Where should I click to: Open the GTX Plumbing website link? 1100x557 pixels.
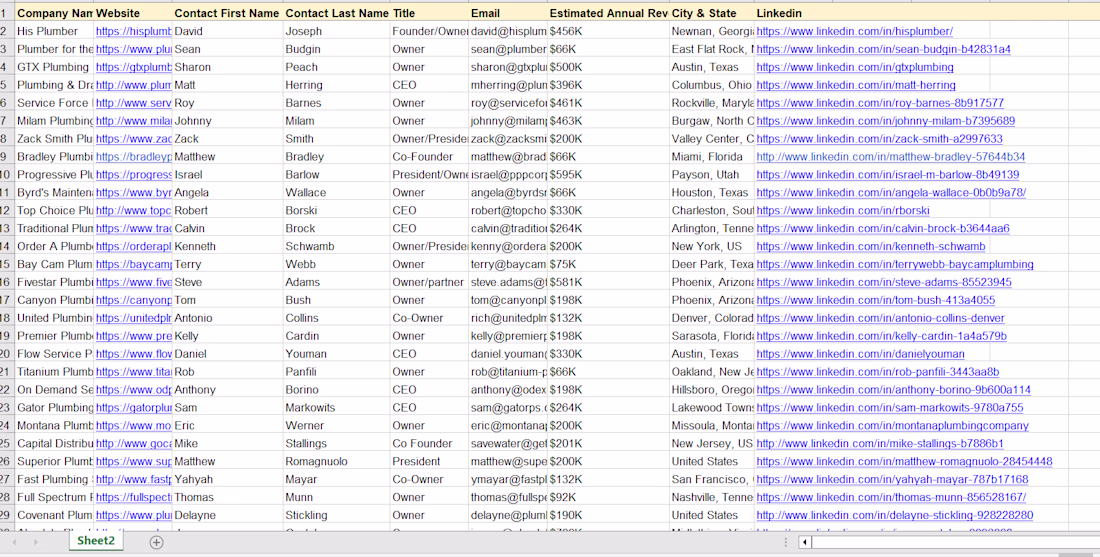(133, 67)
